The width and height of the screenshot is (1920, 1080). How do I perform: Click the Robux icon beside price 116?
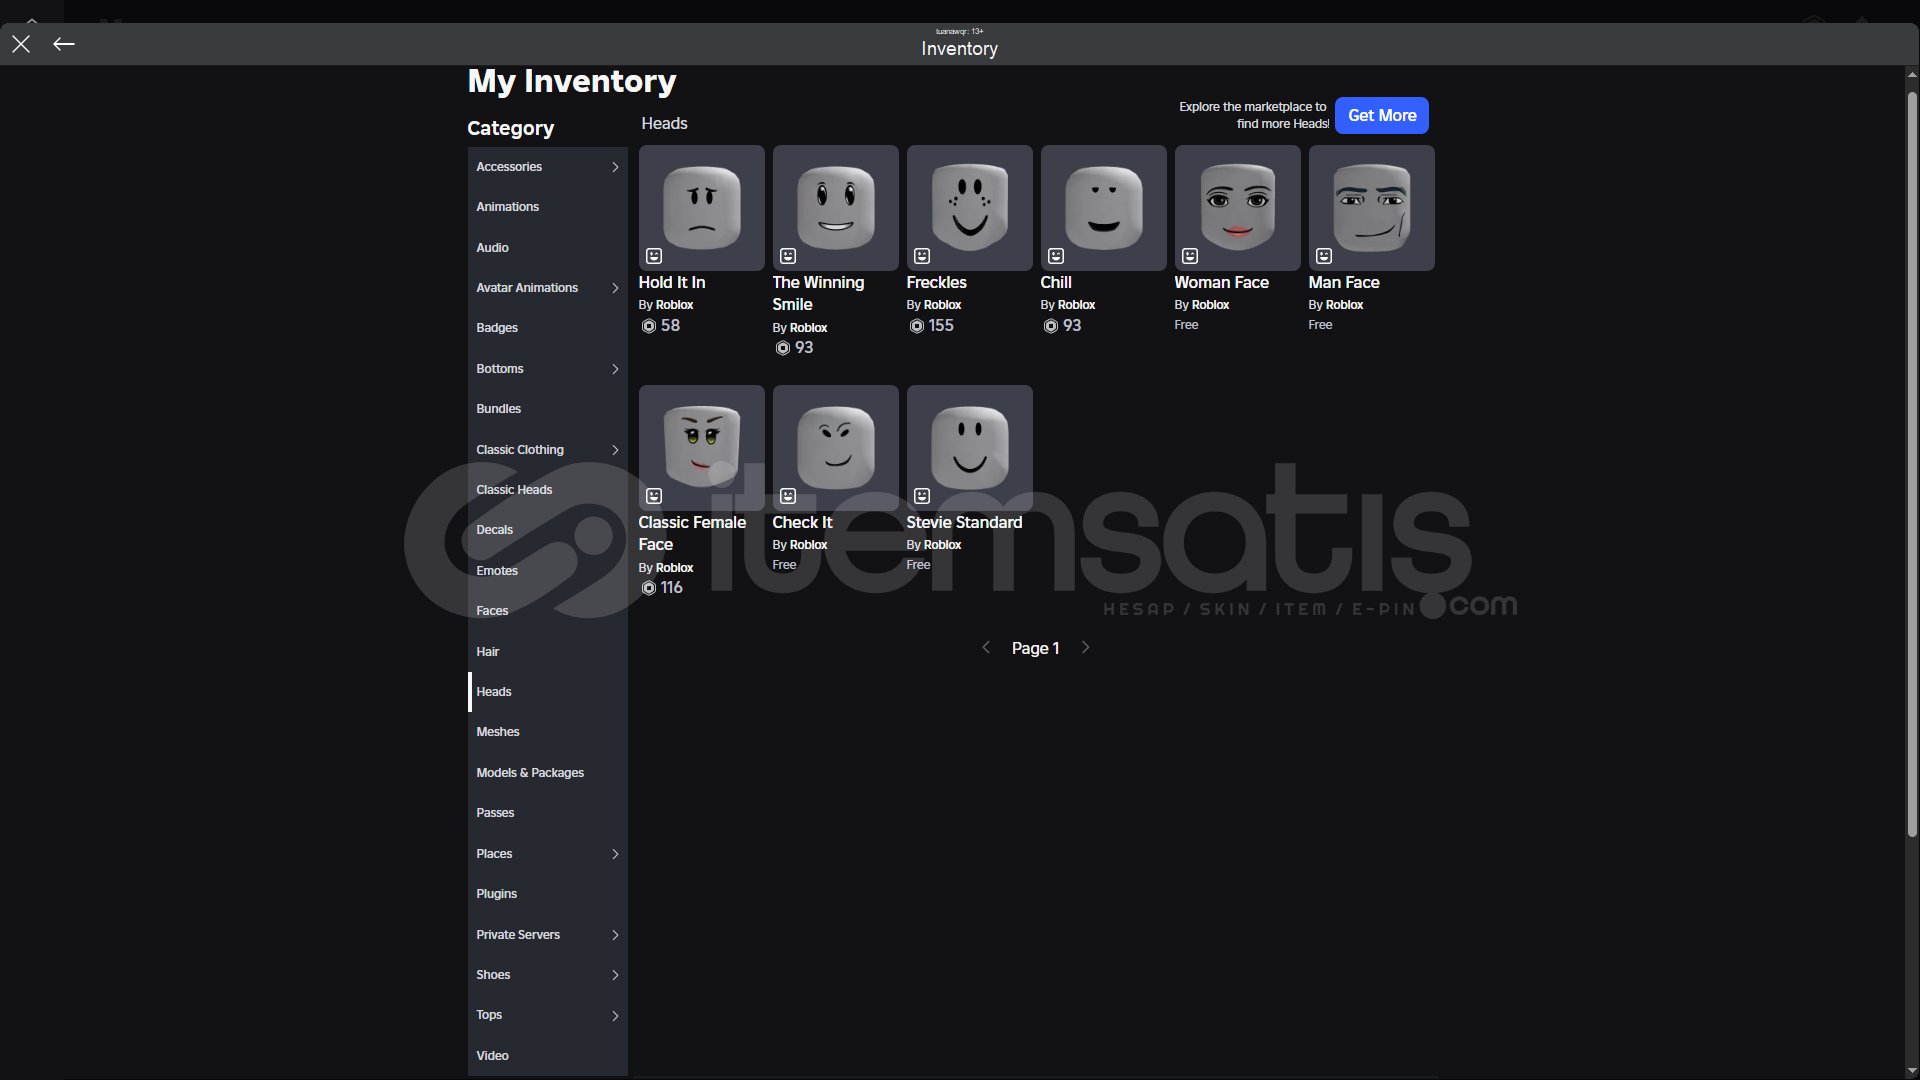[649, 588]
